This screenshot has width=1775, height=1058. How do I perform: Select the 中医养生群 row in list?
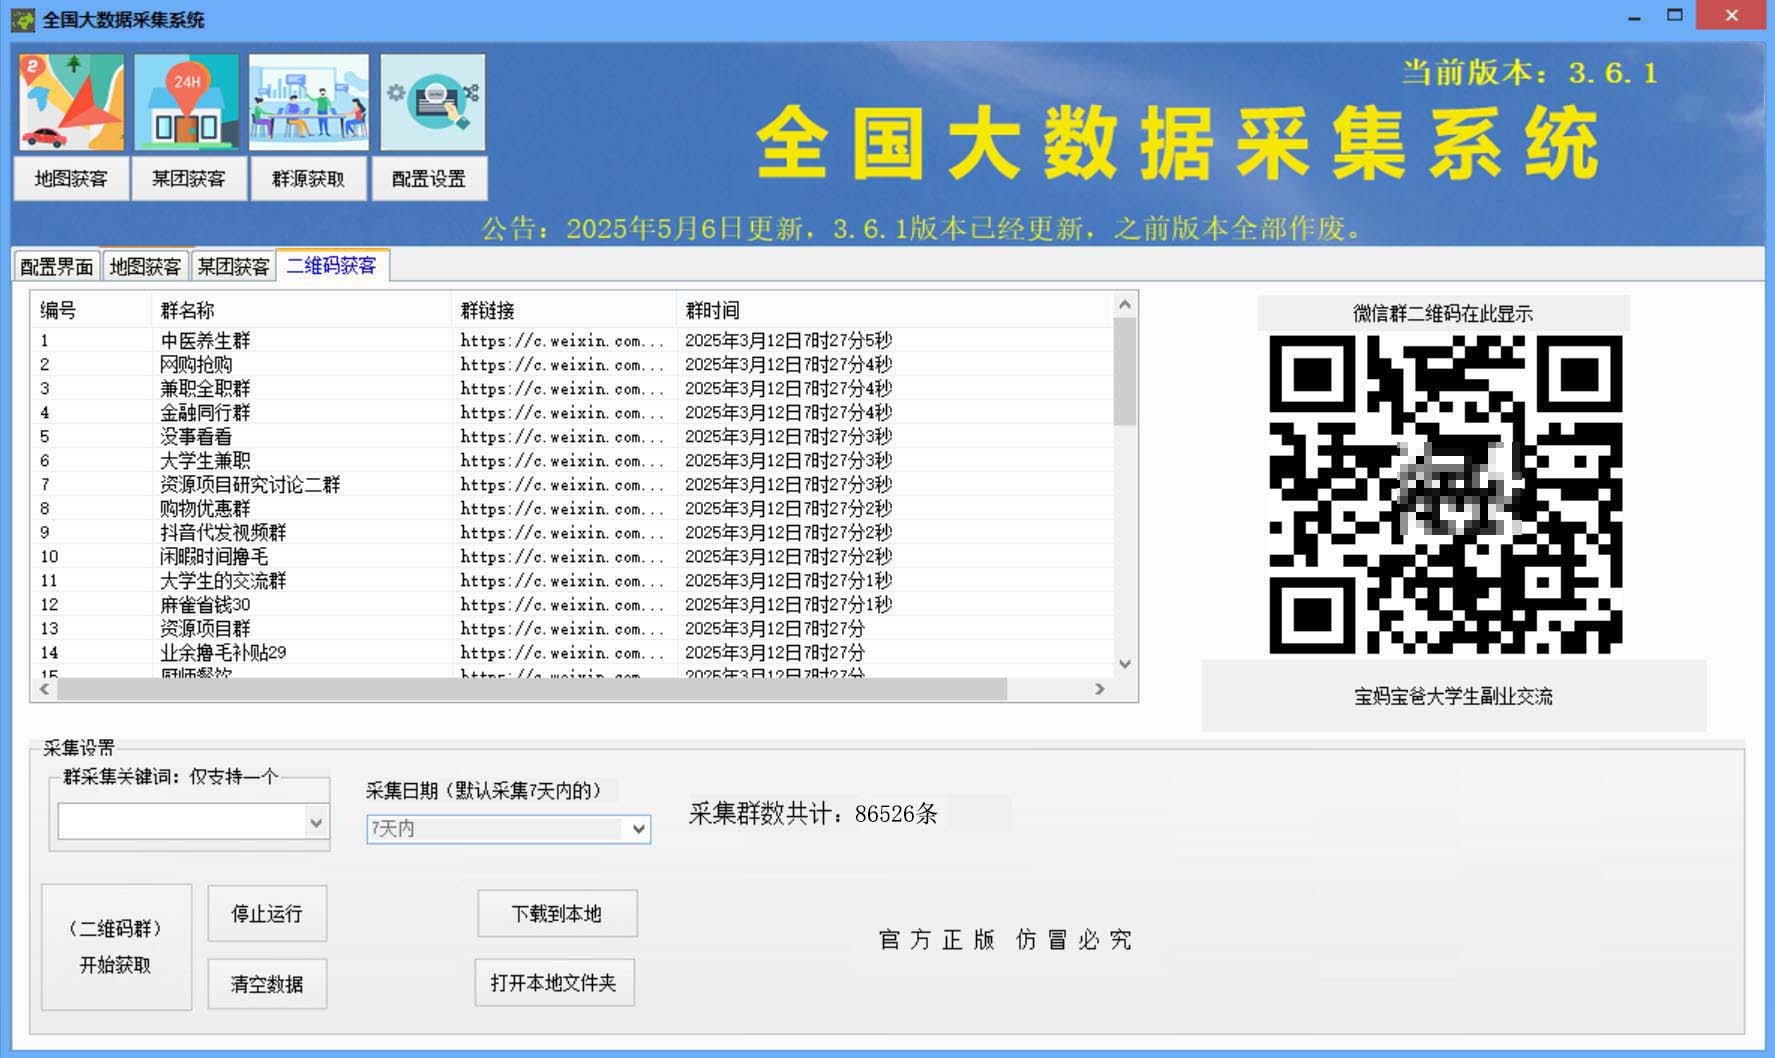[206, 340]
